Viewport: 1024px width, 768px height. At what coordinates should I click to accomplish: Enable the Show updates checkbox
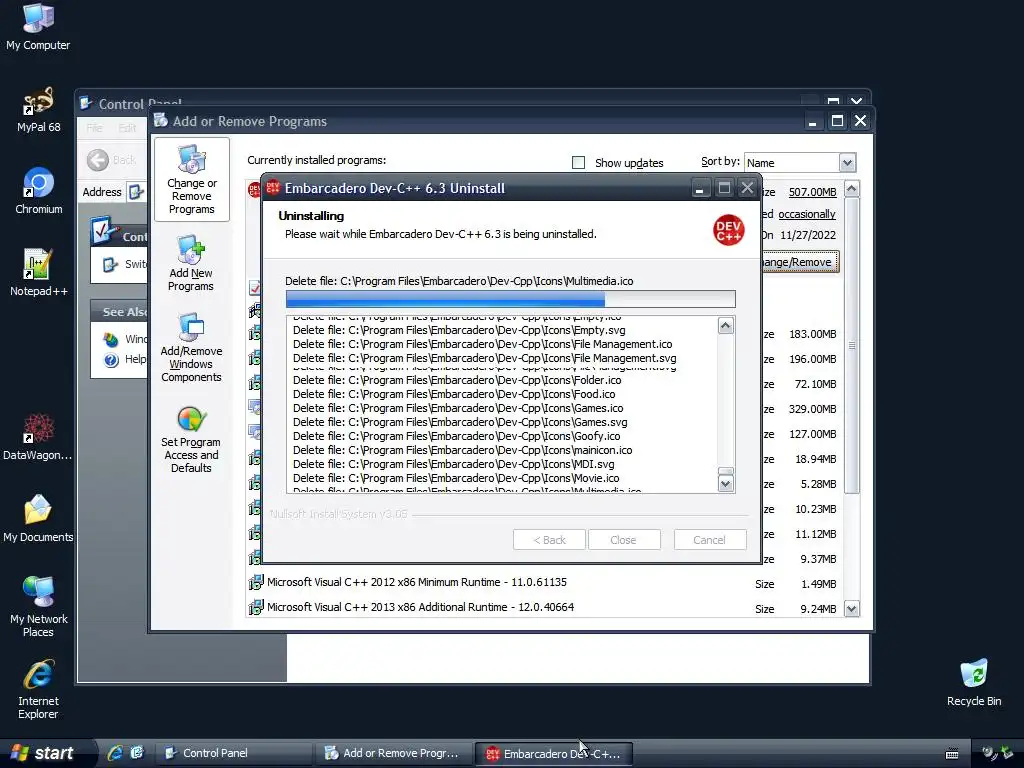coord(579,163)
